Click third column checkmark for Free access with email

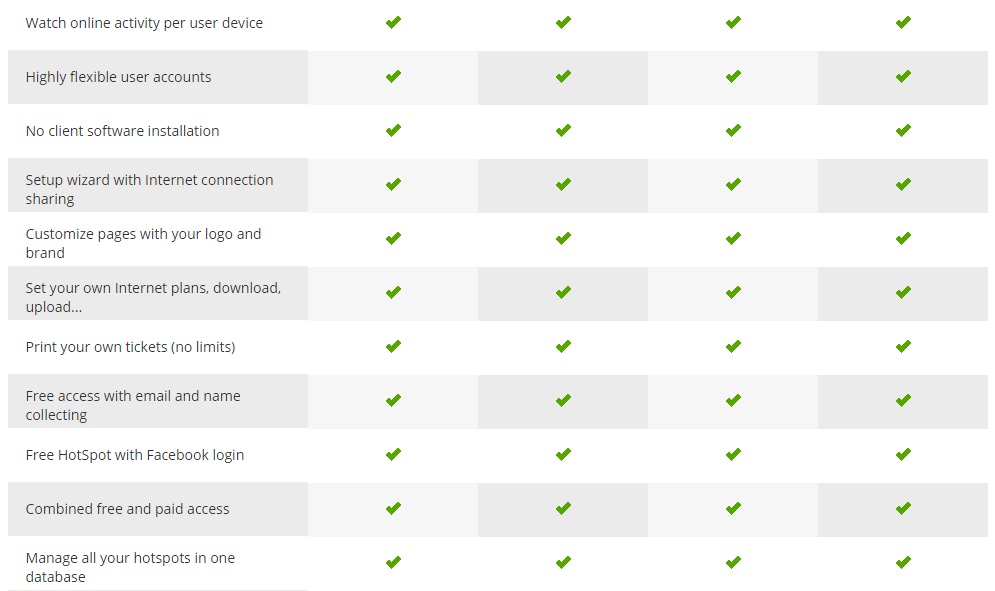734,400
